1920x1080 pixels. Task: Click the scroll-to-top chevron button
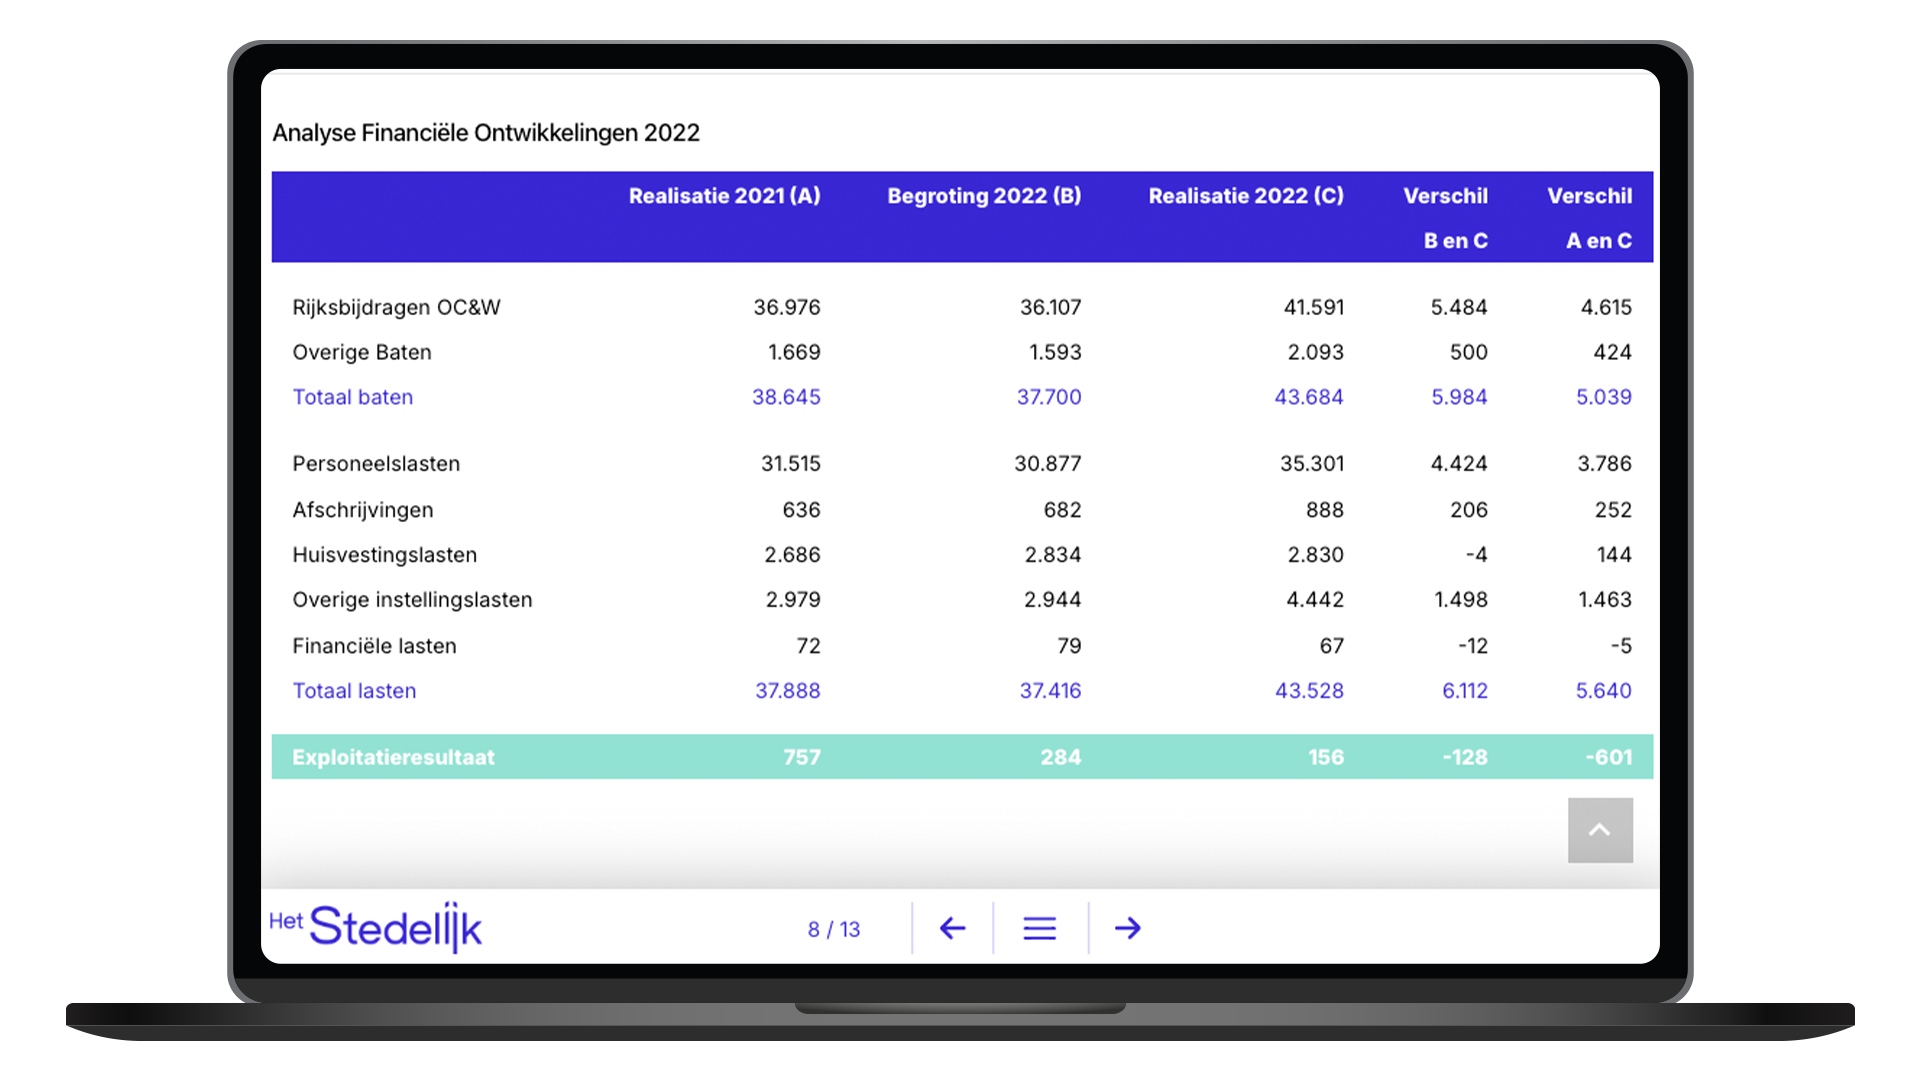[x=1599, y=830]
